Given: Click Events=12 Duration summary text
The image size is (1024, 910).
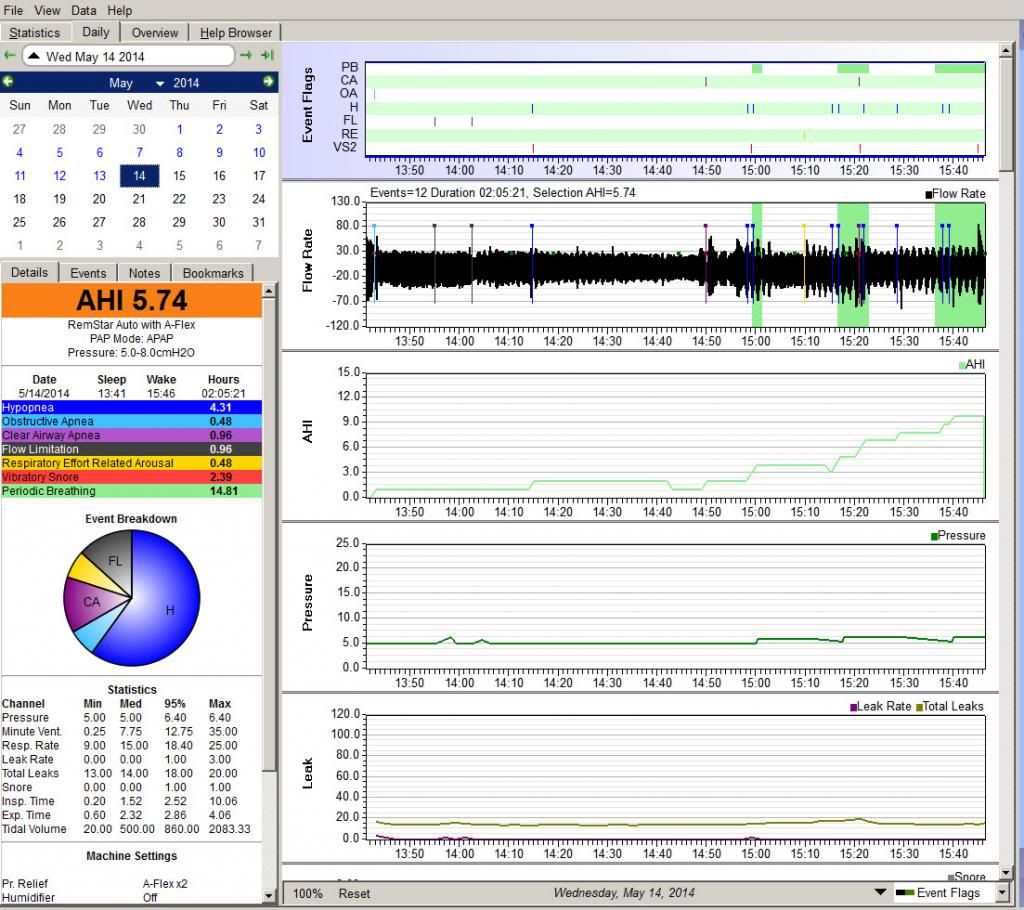Looking at the screenshot, I should click(x=502, y=193).
